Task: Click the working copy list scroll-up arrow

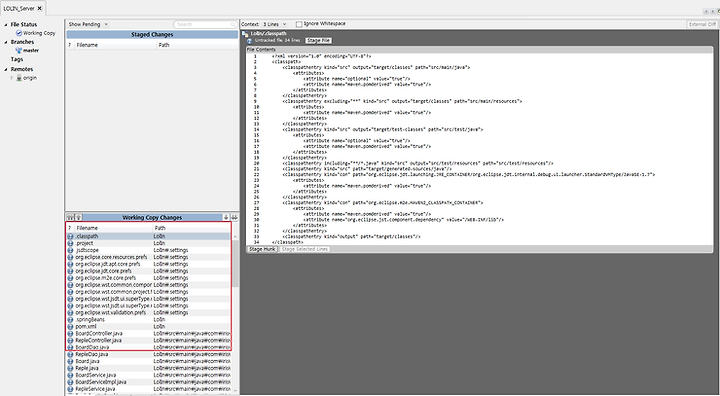Action: click(236, 236)
